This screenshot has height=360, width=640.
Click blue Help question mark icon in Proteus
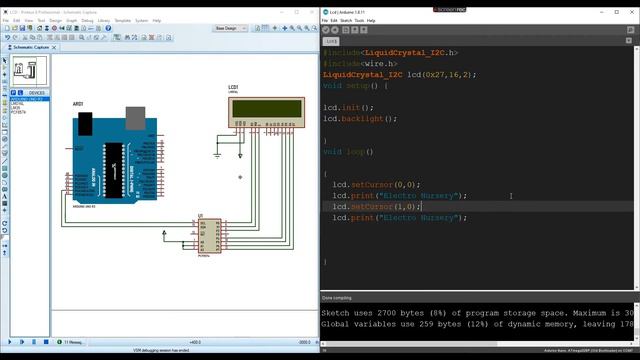coord(108,28)
